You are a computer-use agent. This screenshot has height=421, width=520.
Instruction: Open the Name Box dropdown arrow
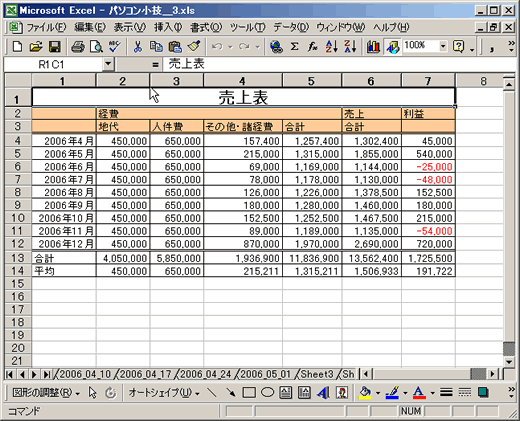[108, 64]
